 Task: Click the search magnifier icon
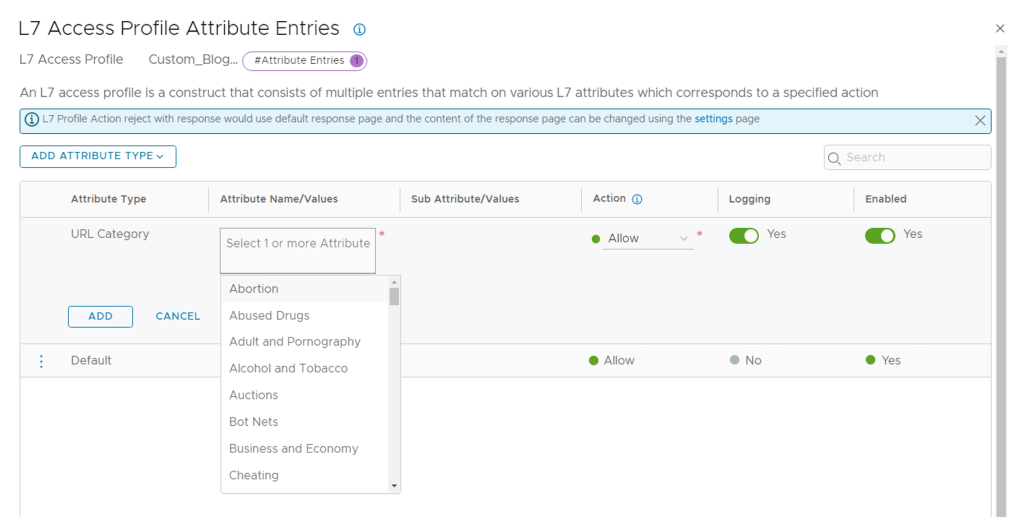[x=835, y=158]
